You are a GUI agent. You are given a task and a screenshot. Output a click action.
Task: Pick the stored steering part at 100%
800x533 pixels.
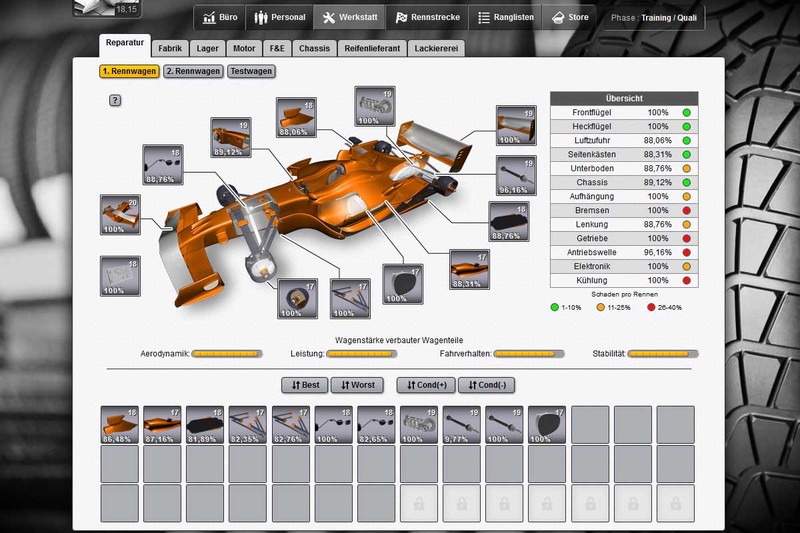pos(334,425)
